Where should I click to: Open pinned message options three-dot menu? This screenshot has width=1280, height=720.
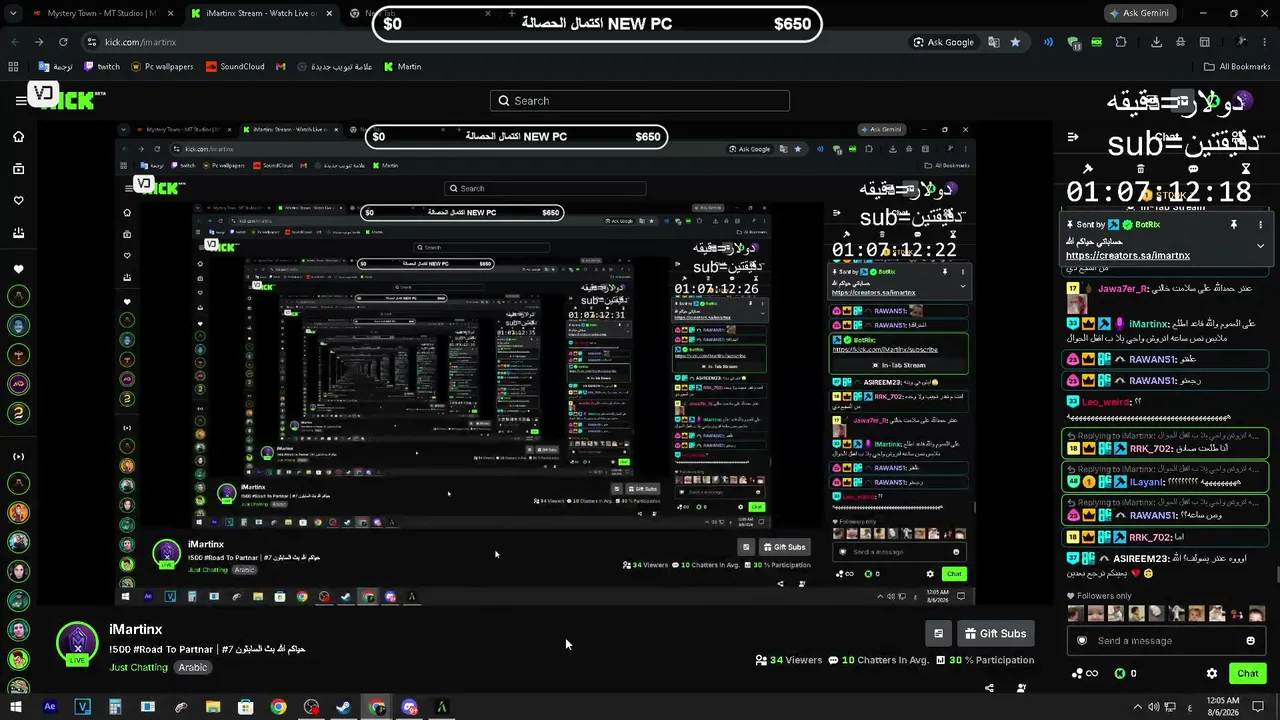pos(1260,225)
